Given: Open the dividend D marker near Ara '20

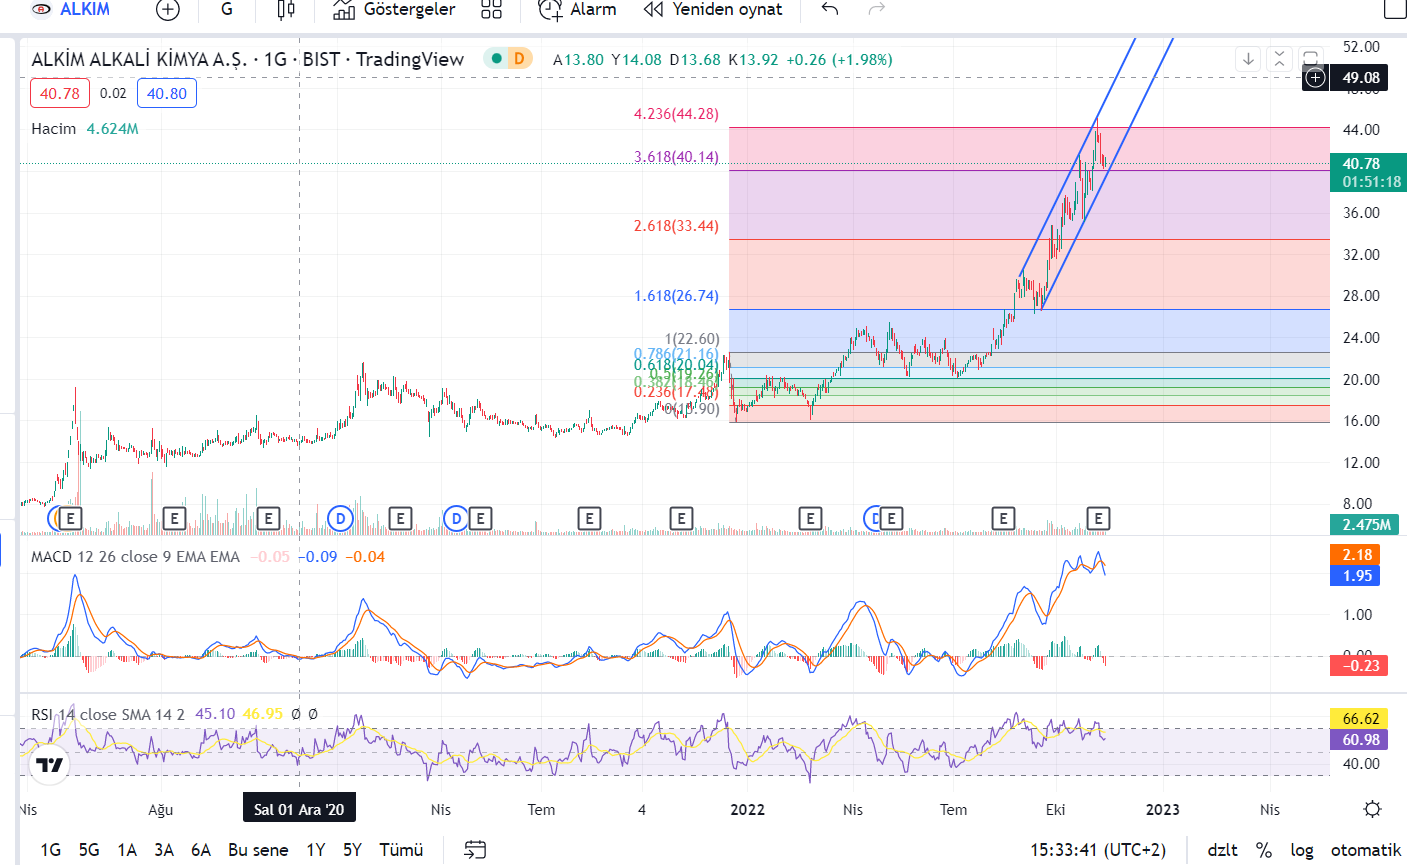Looking at the screenshot, I should pos(341,518).
